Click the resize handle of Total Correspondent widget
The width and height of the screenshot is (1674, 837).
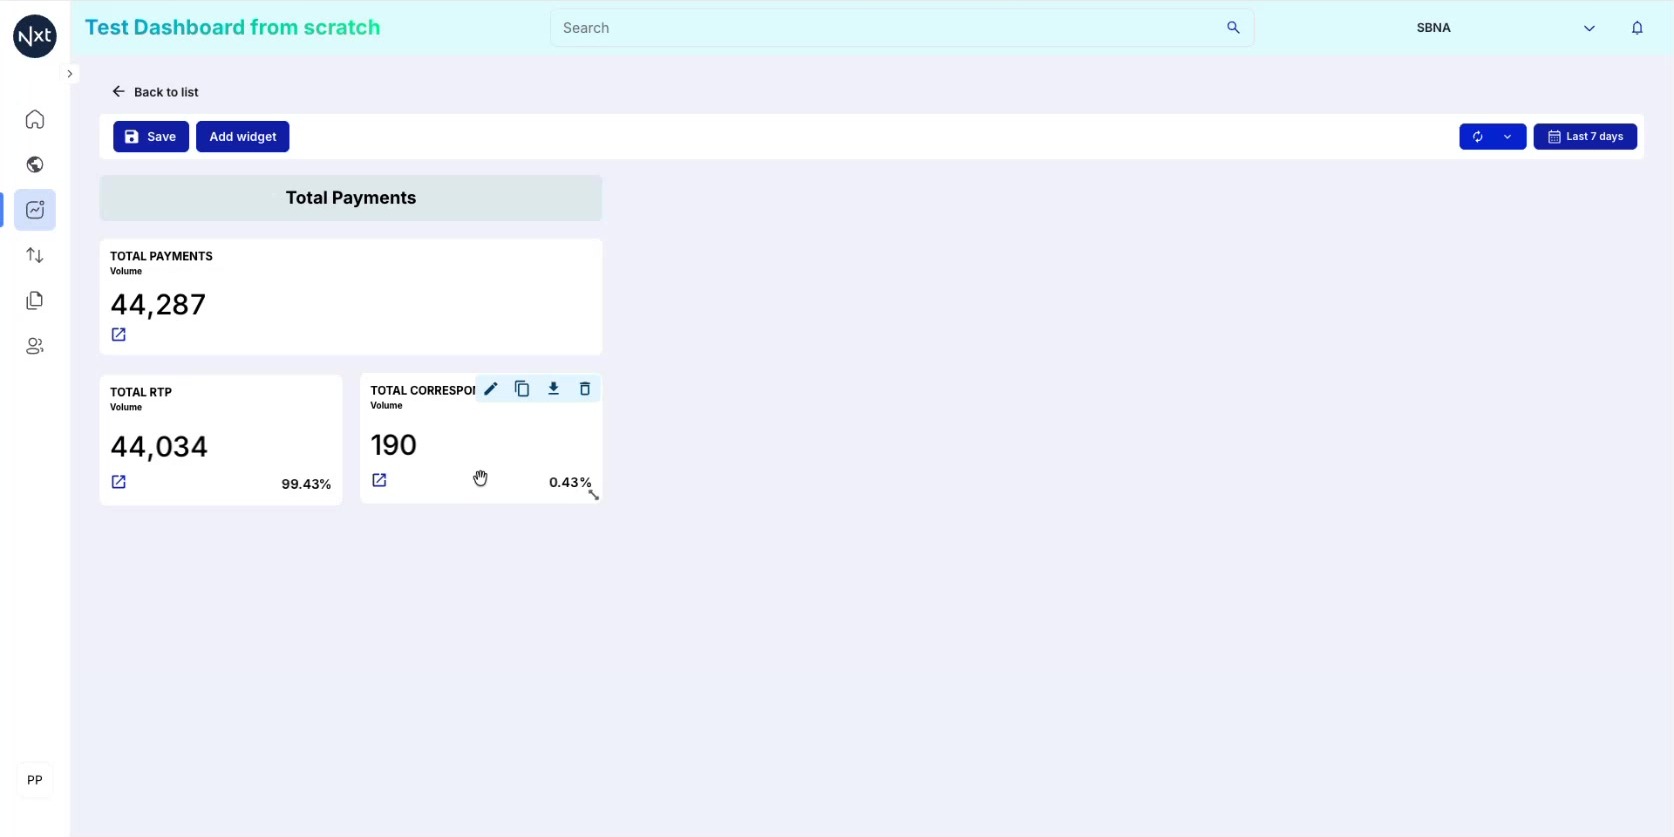pos(594,495)
